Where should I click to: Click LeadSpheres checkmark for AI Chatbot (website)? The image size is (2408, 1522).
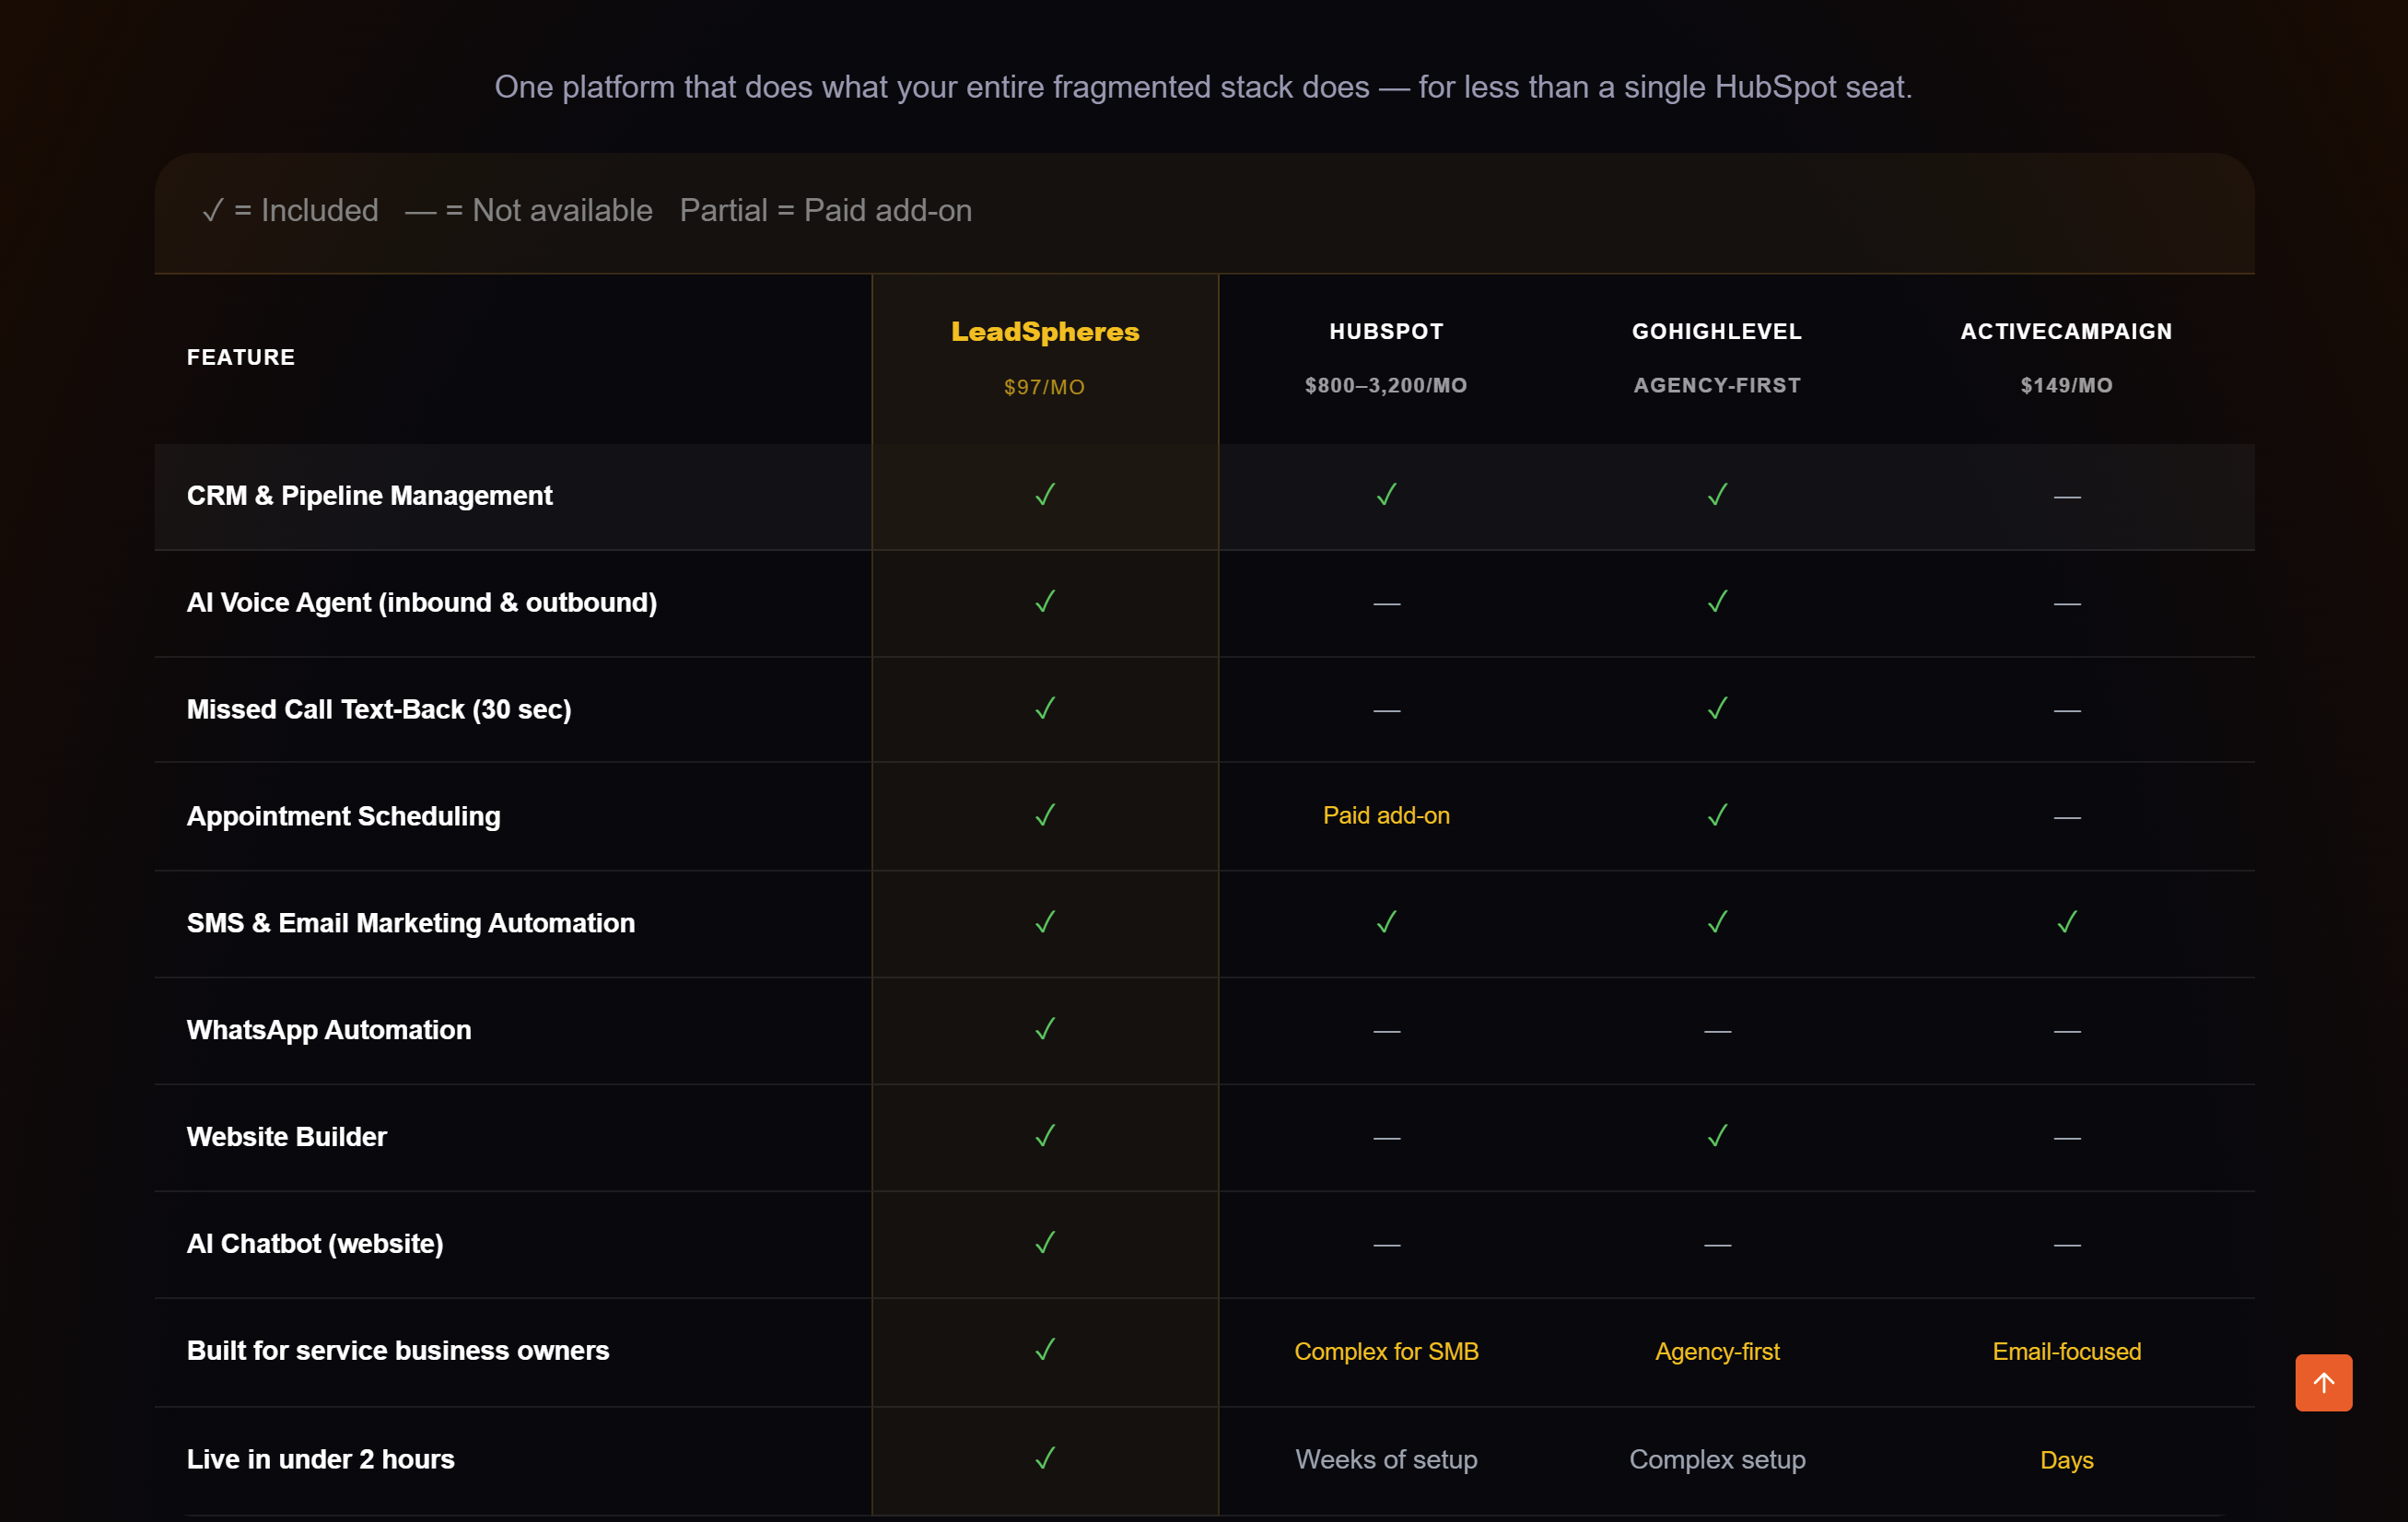[x=1045, y=1243]
